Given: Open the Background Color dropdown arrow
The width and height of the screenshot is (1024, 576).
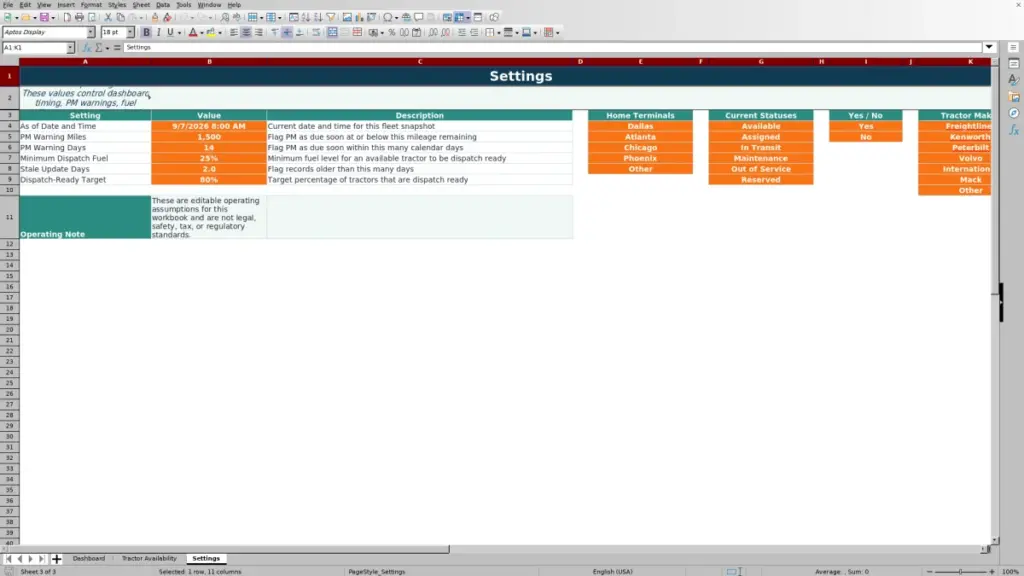Looking at the screenshot, I should tap(220, 33).
